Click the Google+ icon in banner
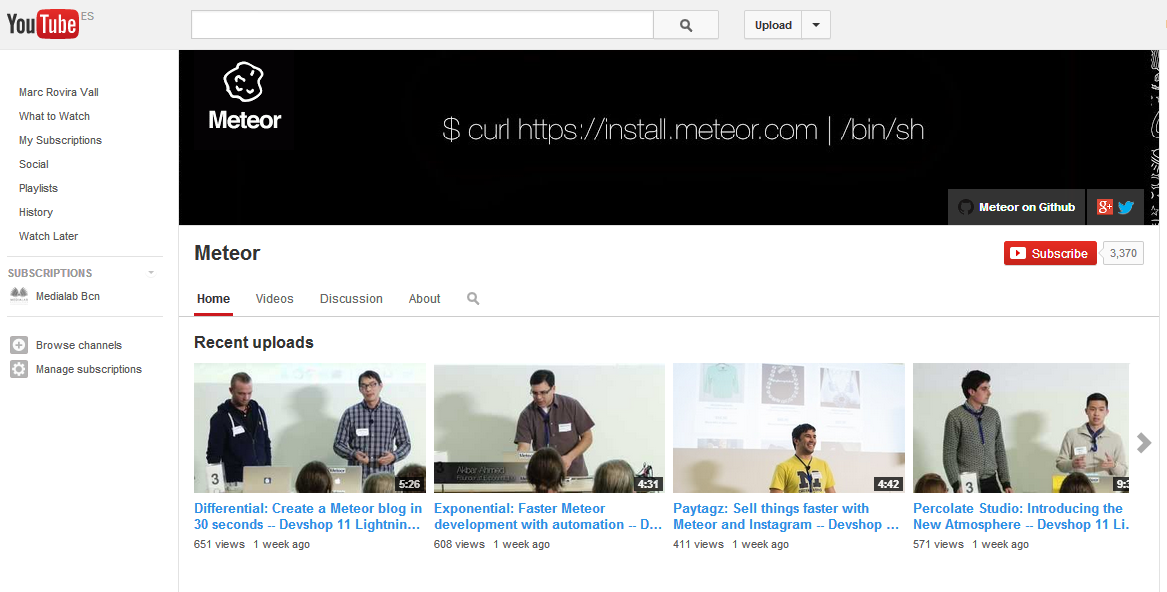The image size is (1167, 592). tap(1105, 207)
